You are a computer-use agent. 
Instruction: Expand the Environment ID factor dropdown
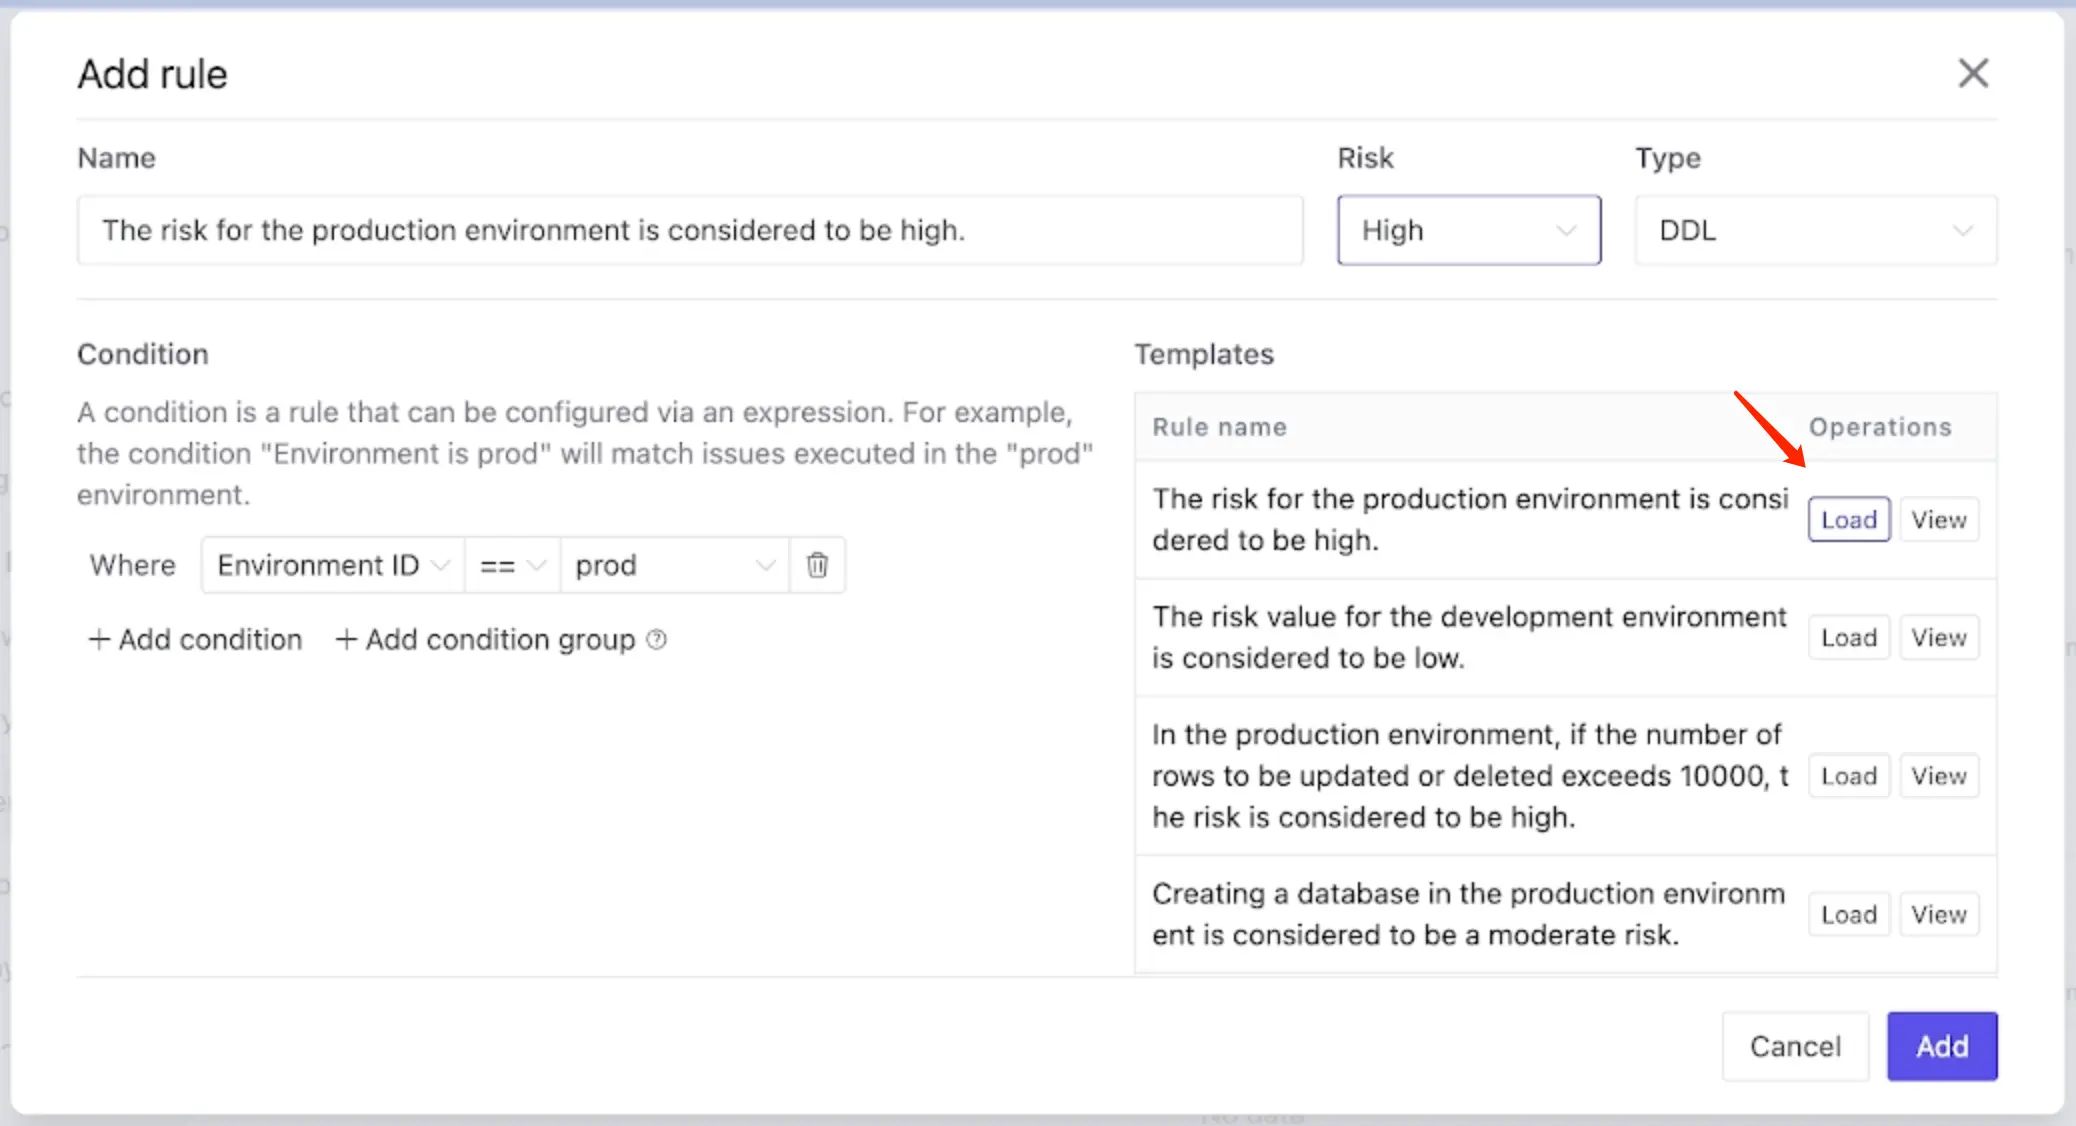[332, 565]
